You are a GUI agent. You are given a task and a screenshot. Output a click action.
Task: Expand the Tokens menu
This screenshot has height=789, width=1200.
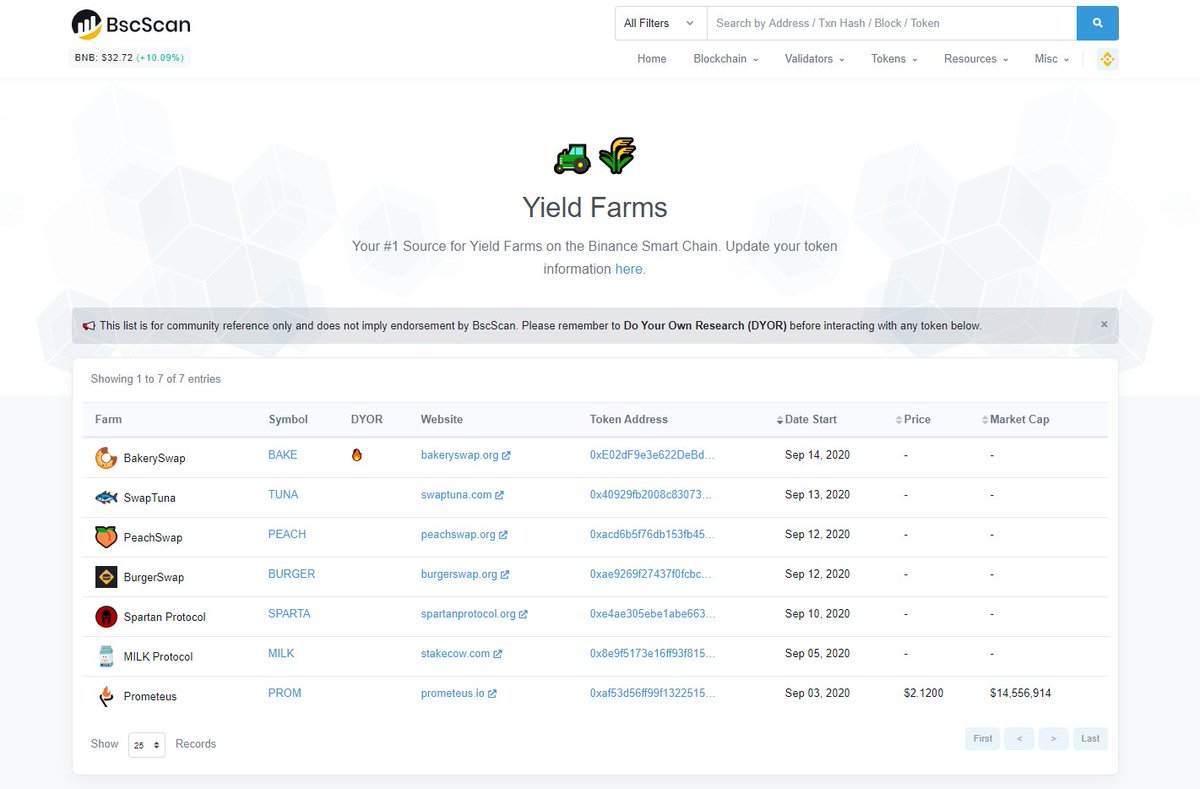(894, 59)
